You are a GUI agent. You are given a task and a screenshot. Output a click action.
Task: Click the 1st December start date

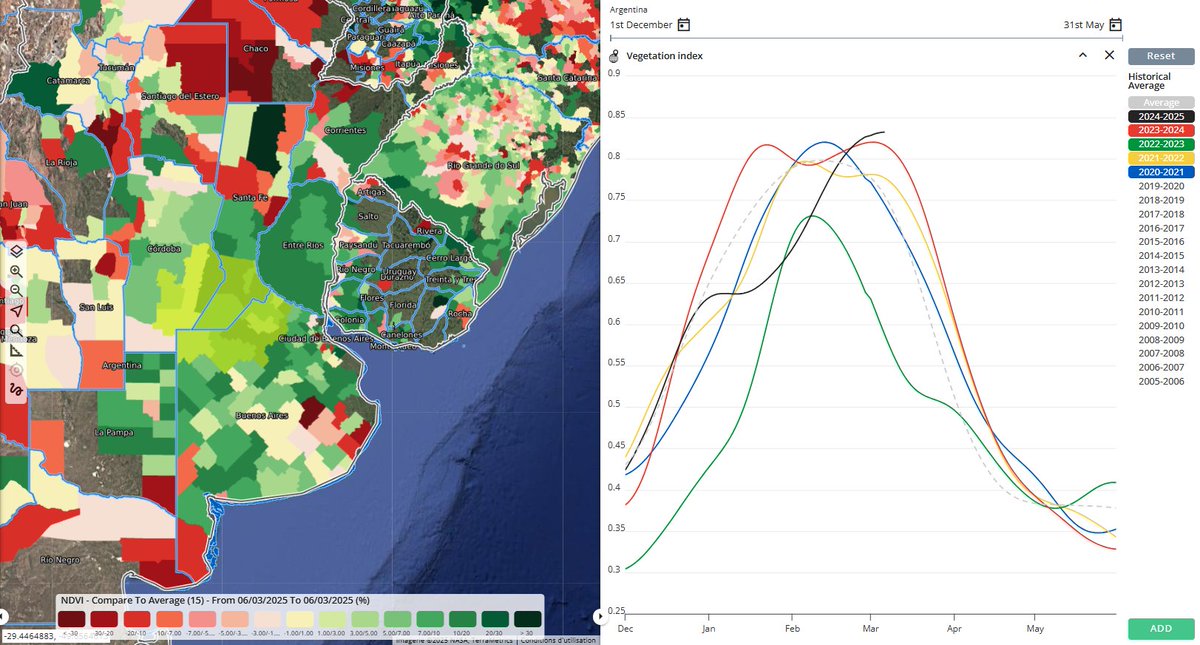(x=641, y=25)
